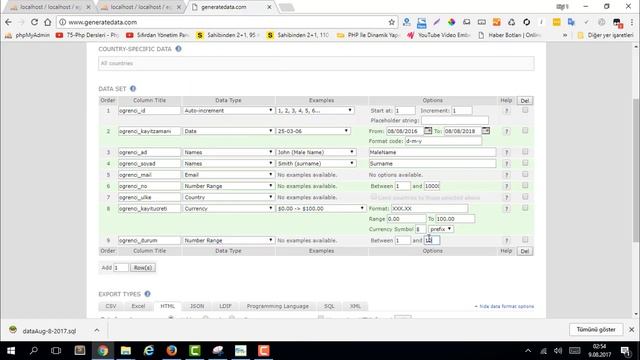The height and width of the screenshot is (360, 640).
Task: Open the Google Translate extension icon
Action: 571,22
